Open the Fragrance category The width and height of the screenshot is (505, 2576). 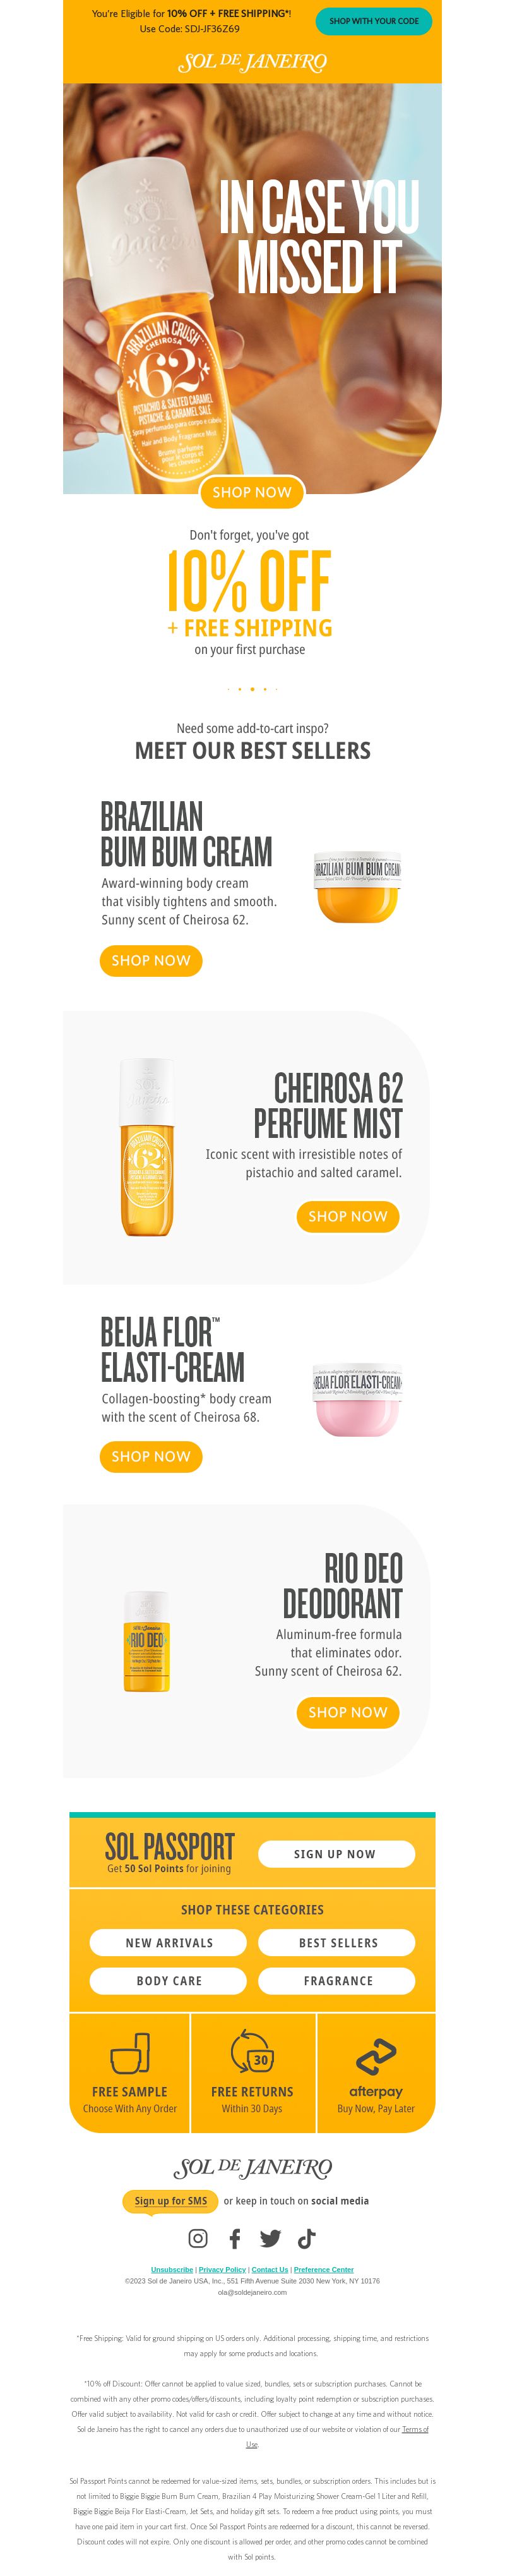point(338,1980)
